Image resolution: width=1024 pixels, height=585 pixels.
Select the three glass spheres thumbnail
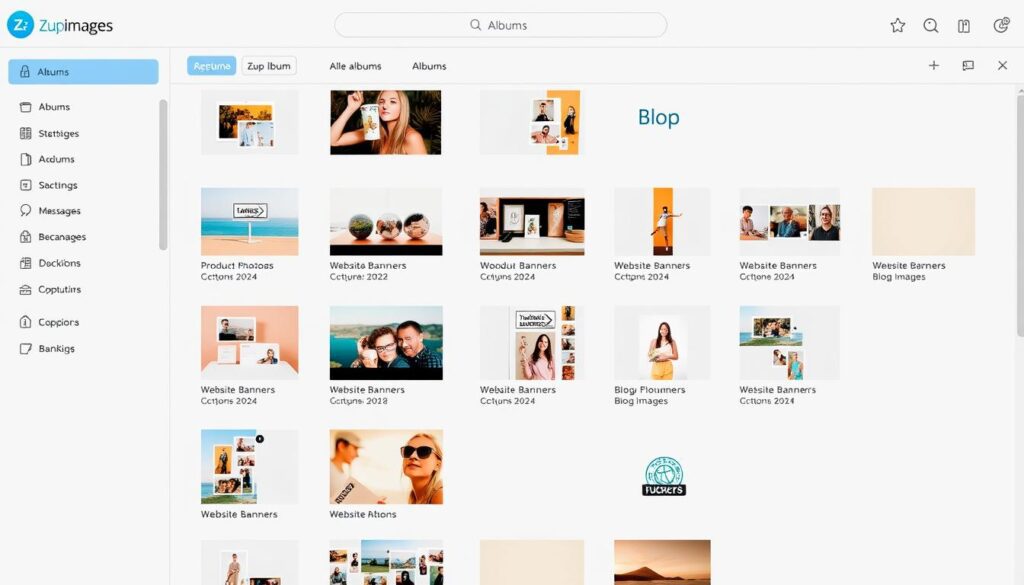click(386, 221)
